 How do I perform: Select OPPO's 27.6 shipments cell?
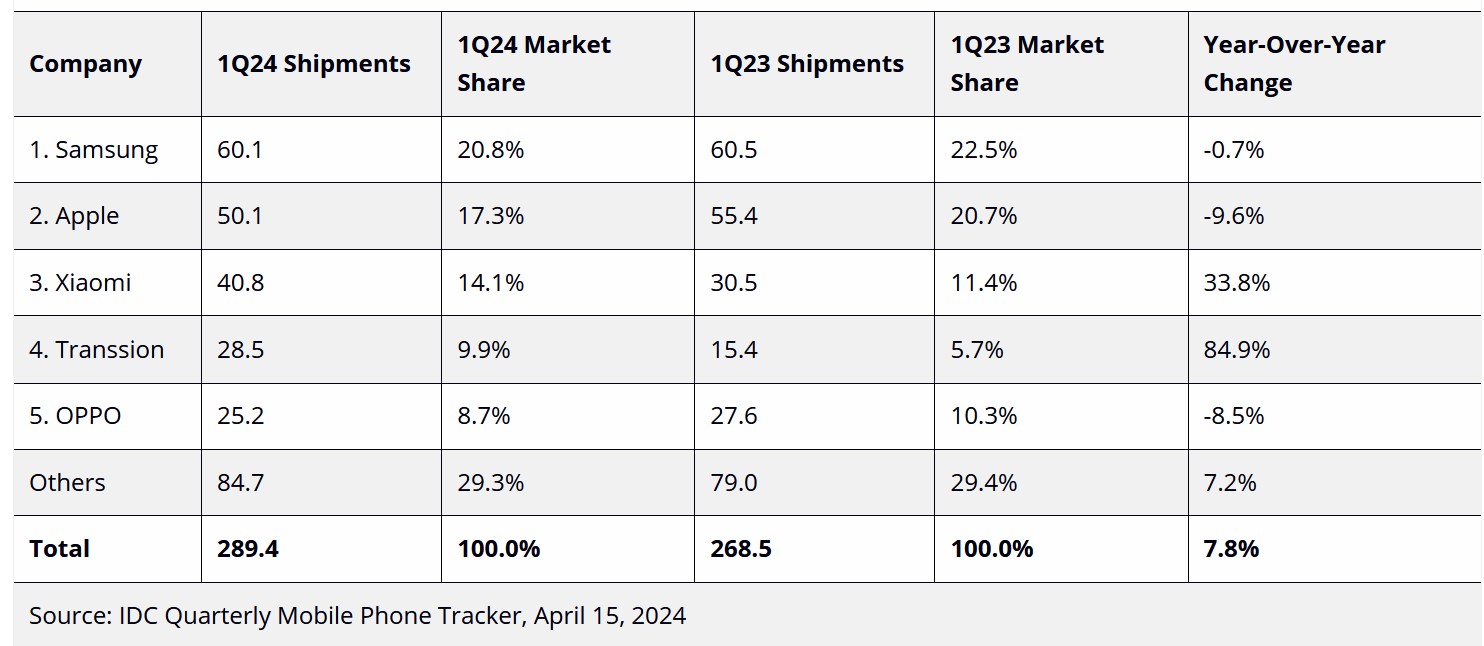(x=734, y=416)
